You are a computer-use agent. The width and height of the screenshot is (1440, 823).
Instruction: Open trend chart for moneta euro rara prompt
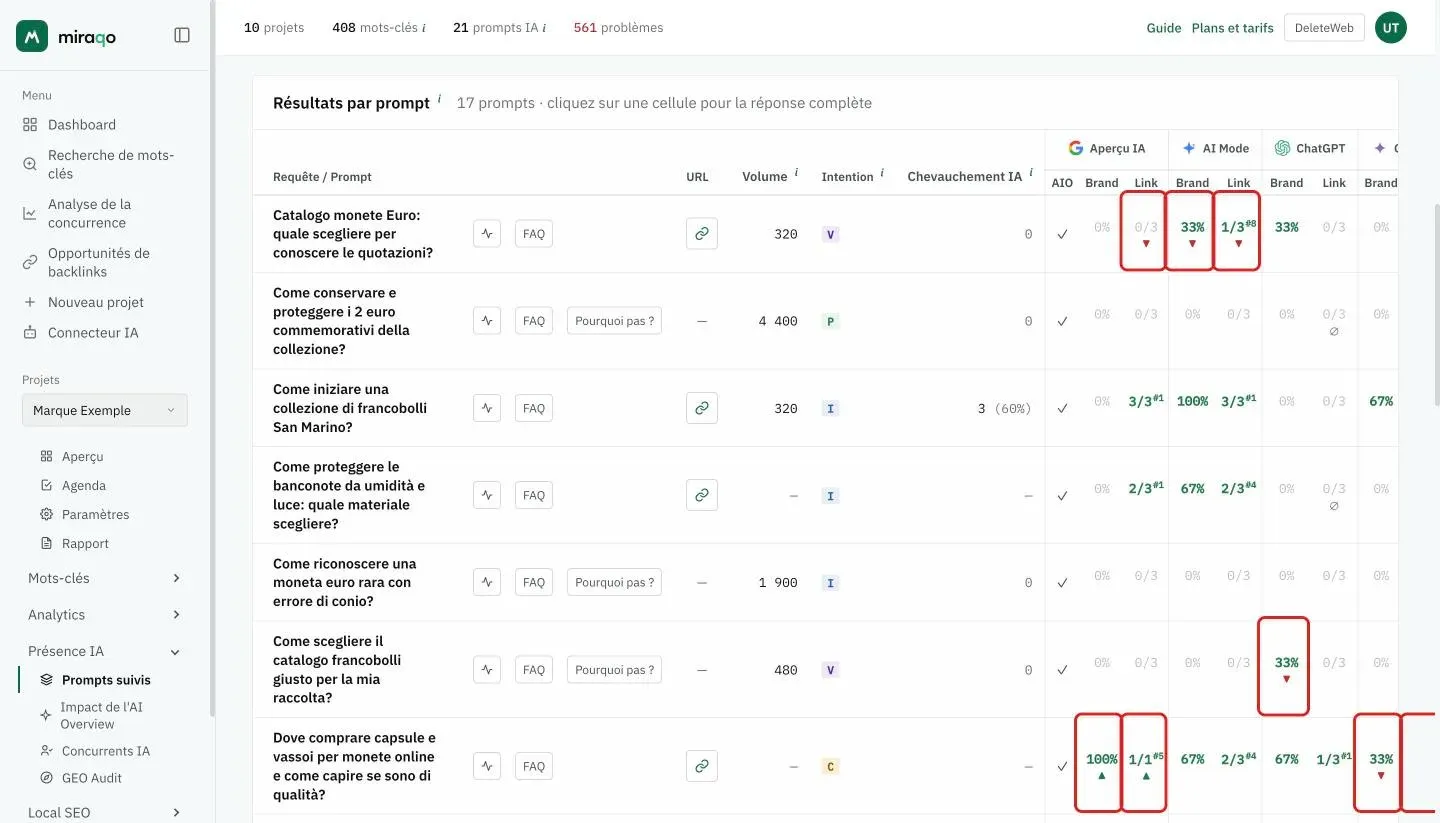[x=487, y=582]
